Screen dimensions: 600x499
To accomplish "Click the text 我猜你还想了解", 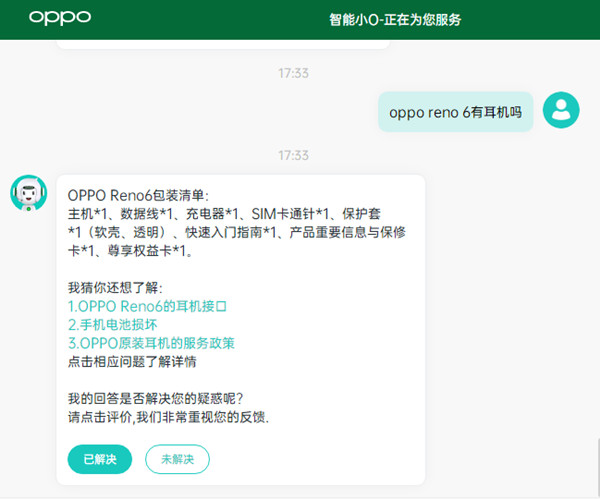I will click(113, 287).
